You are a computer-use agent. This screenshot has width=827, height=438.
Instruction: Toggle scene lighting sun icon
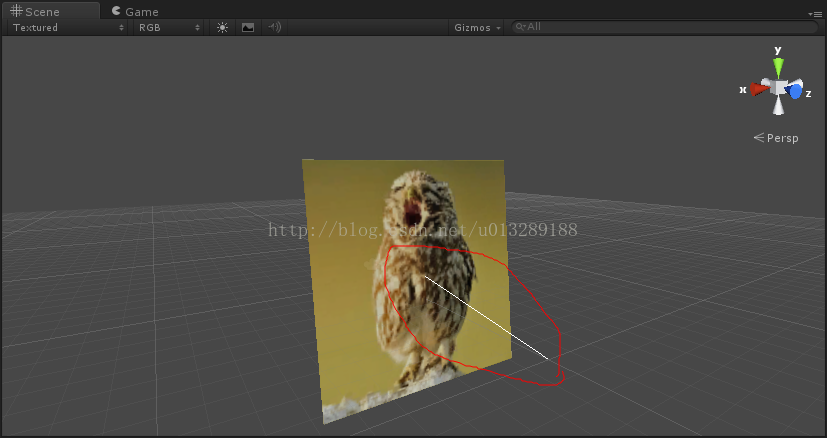[x=222, y=27]
